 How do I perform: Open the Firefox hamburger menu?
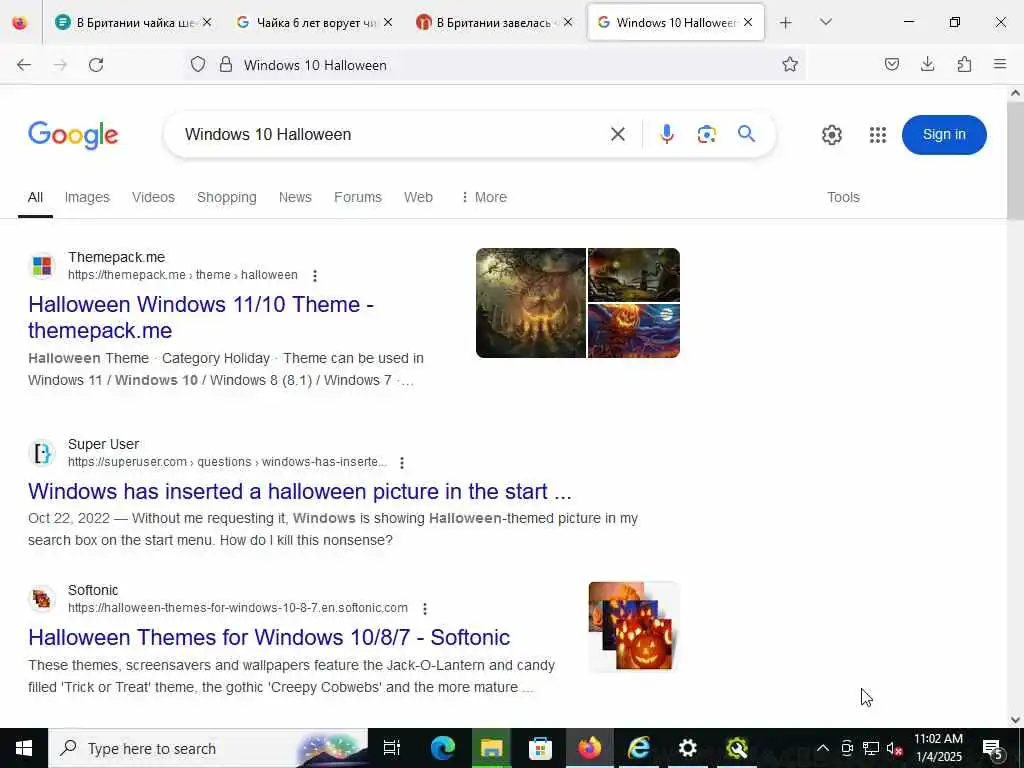click(x=1000, y=64)
